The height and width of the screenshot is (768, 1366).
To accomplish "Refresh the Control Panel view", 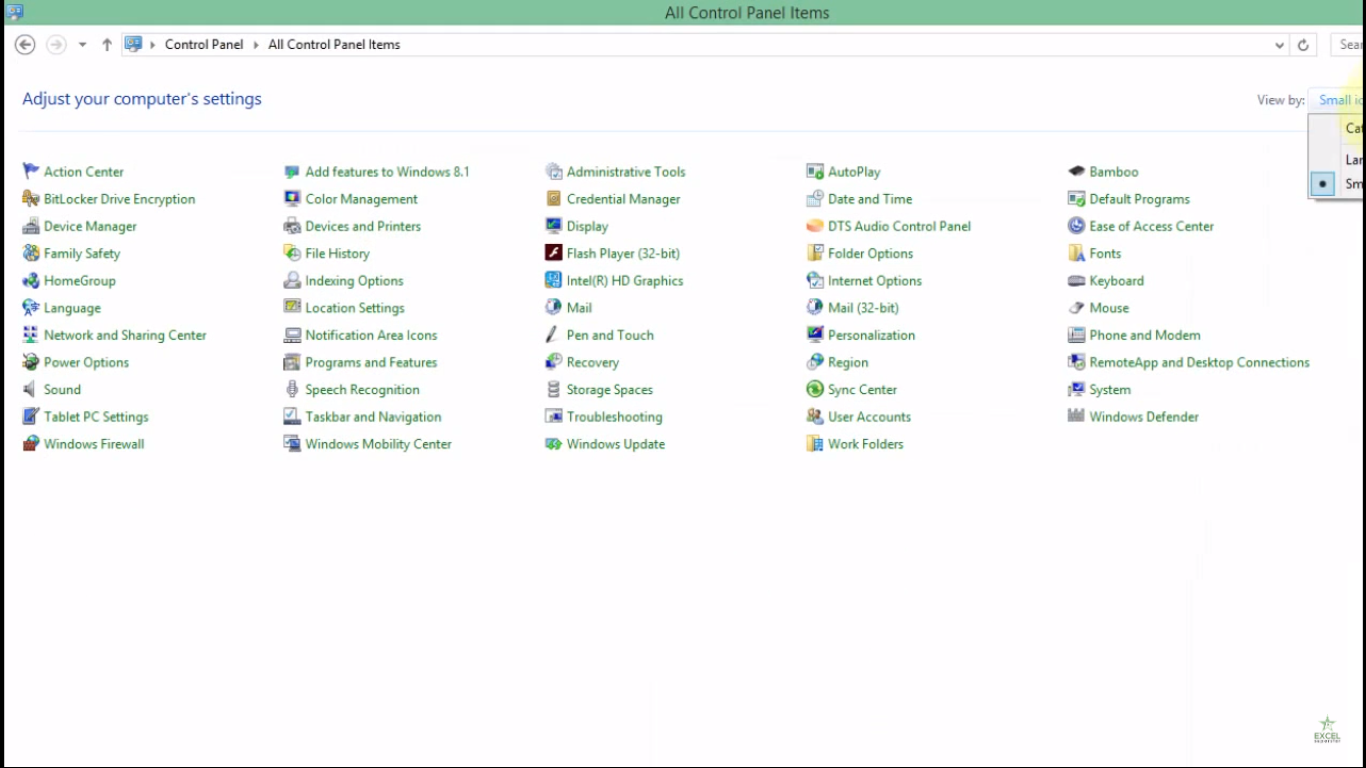I will (1303, 45).
